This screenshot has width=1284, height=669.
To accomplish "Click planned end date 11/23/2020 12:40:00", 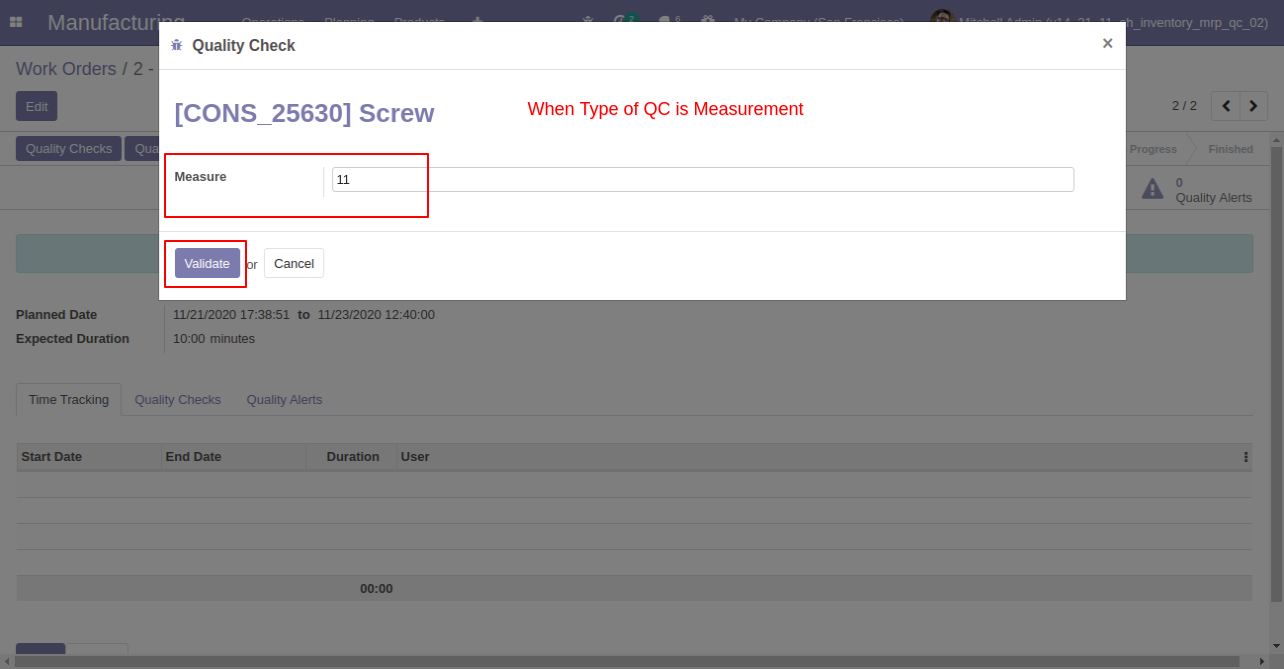I will (x=376, y=314).
